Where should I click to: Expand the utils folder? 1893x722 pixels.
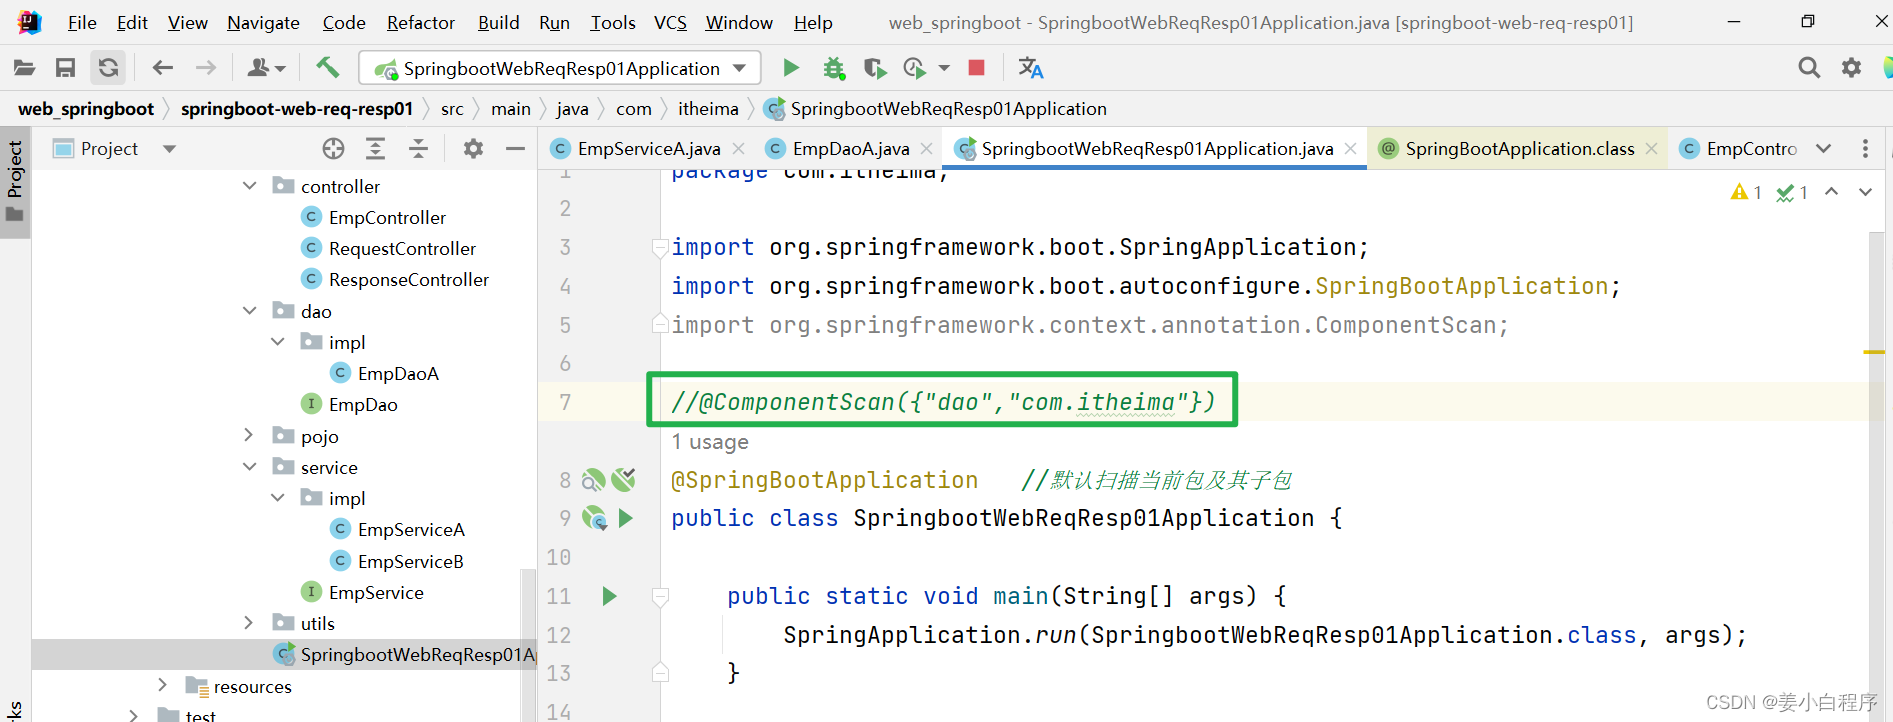point(249,623)
